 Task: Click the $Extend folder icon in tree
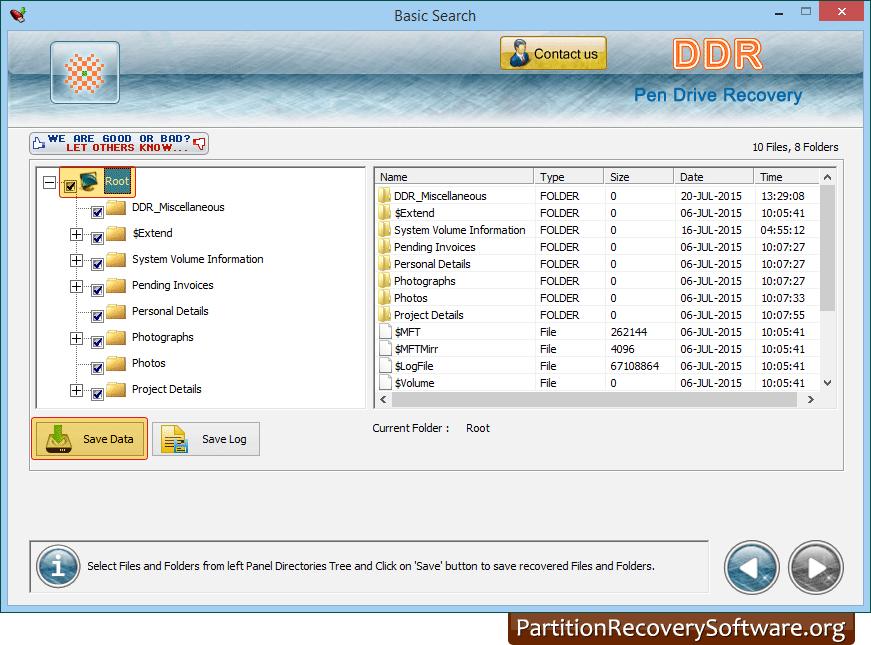pos(116,233)
